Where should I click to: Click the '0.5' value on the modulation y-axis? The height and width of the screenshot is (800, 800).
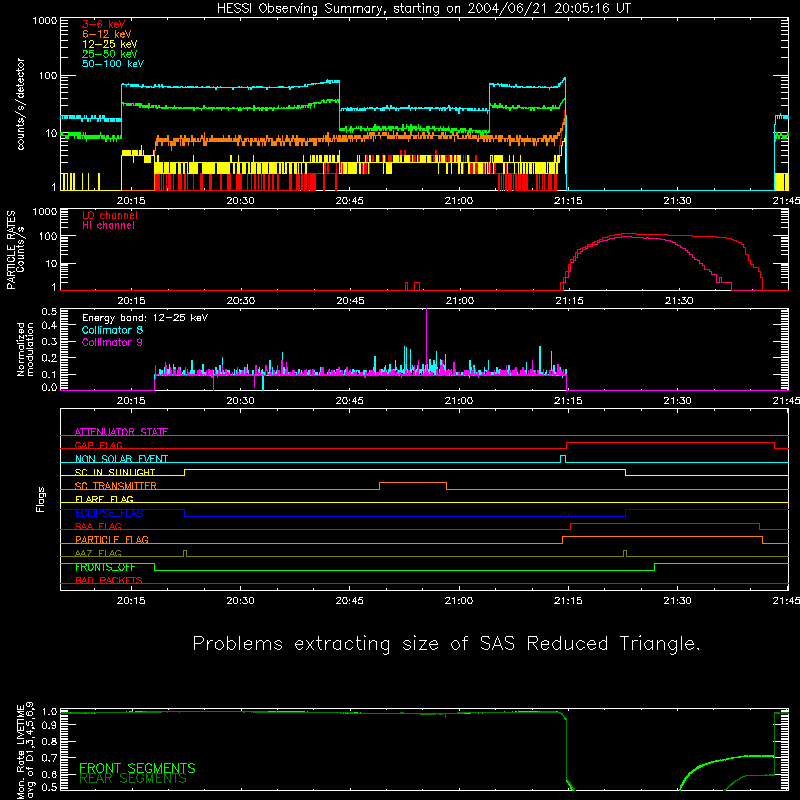(x=49, y=312)
